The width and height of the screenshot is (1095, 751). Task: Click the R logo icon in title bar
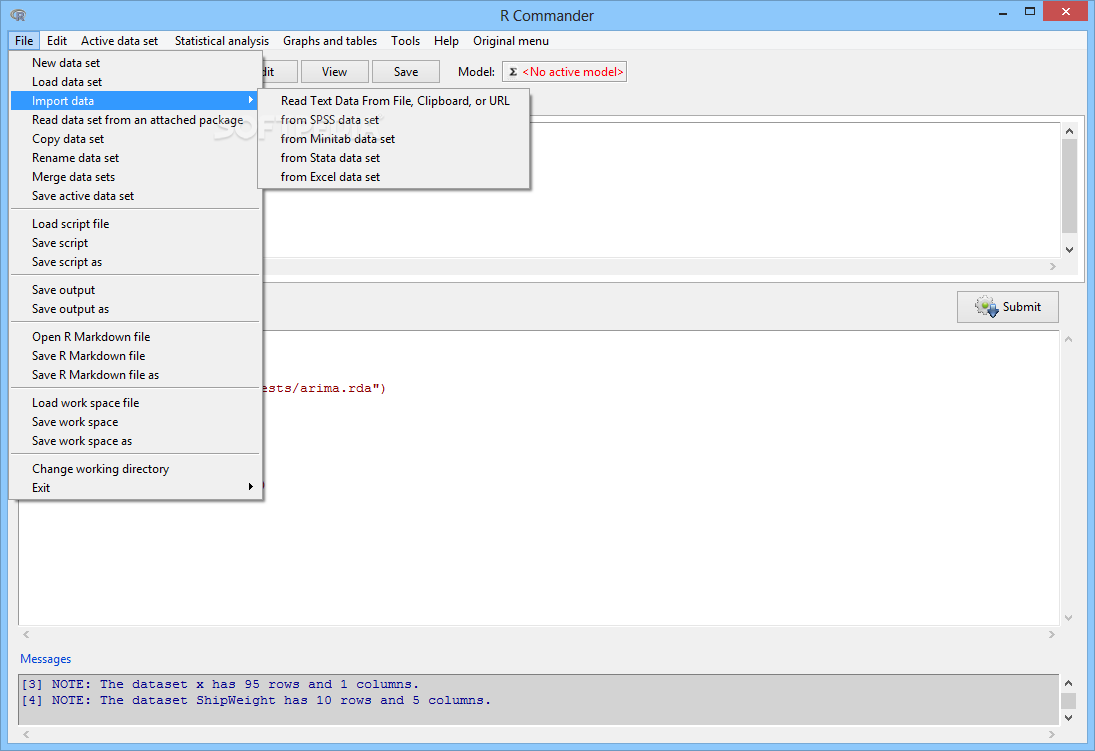click(18, 15)
